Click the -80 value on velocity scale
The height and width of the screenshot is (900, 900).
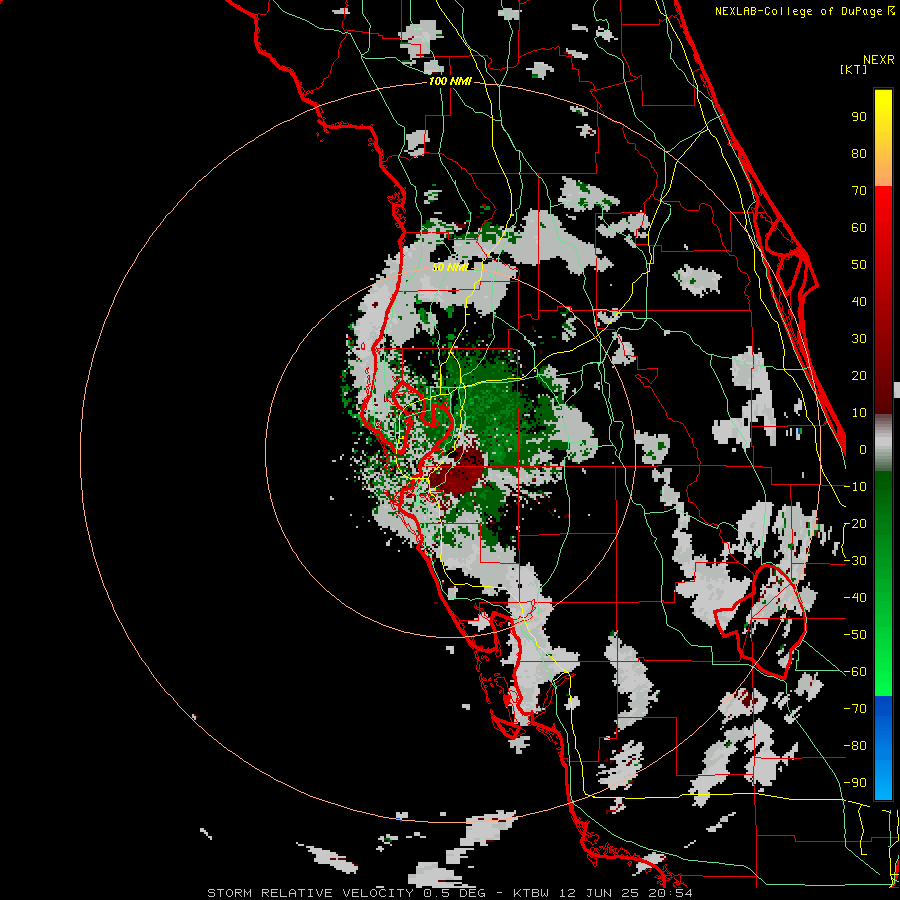click(x=855, y=746)
